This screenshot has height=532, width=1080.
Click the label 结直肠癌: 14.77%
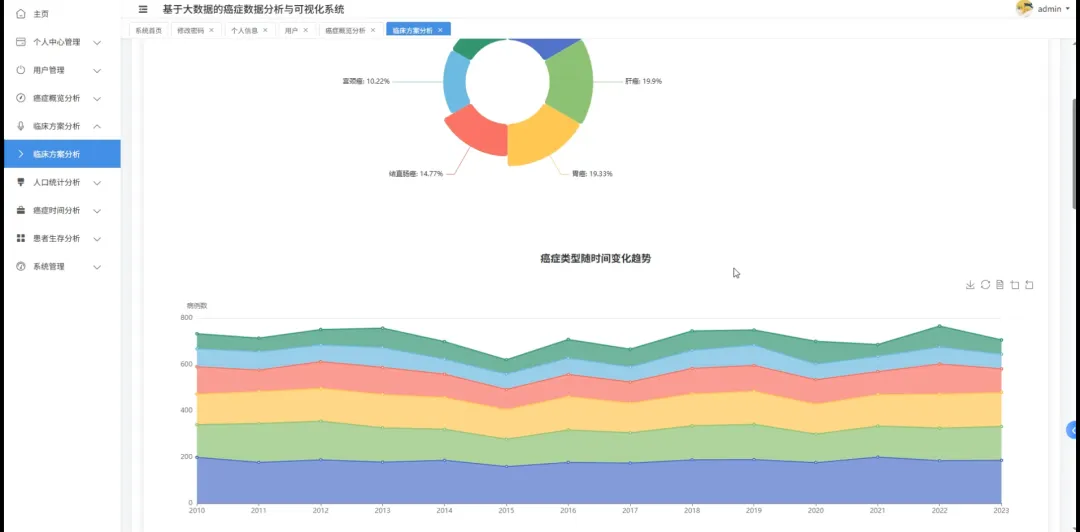pos(416,174)
